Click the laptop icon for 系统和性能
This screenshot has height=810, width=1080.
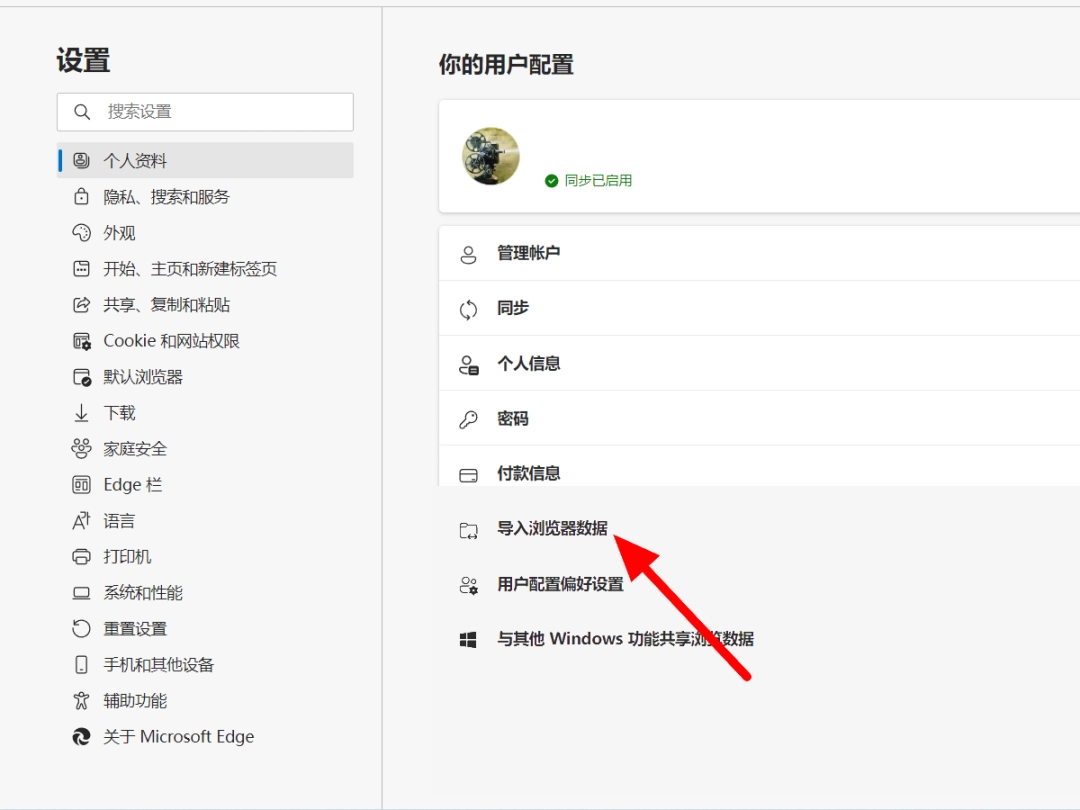click(x=81, y=592)
